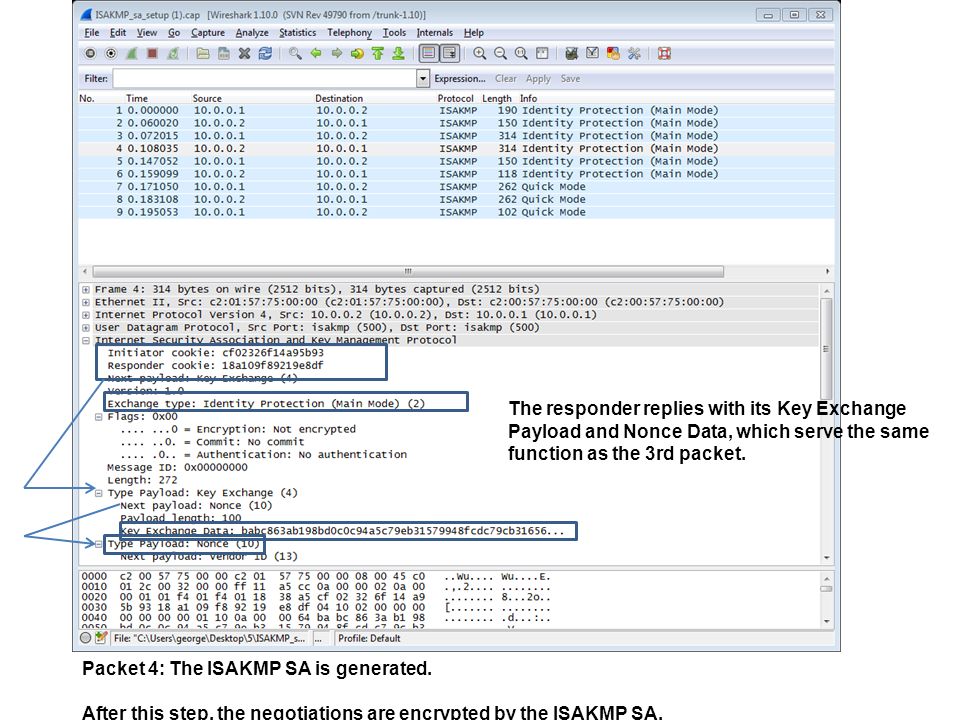Expand the Ethernet II tree node
This screenshot has width=960, height=720.
86,302
